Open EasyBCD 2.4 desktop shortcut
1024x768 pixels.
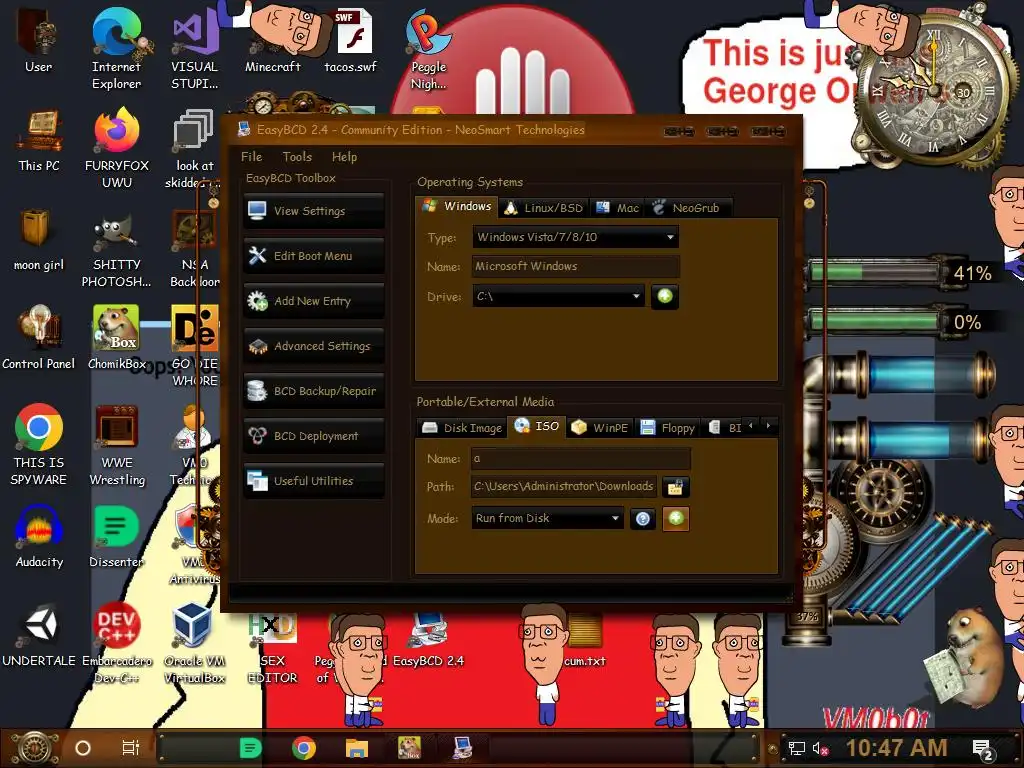point(428,640)
